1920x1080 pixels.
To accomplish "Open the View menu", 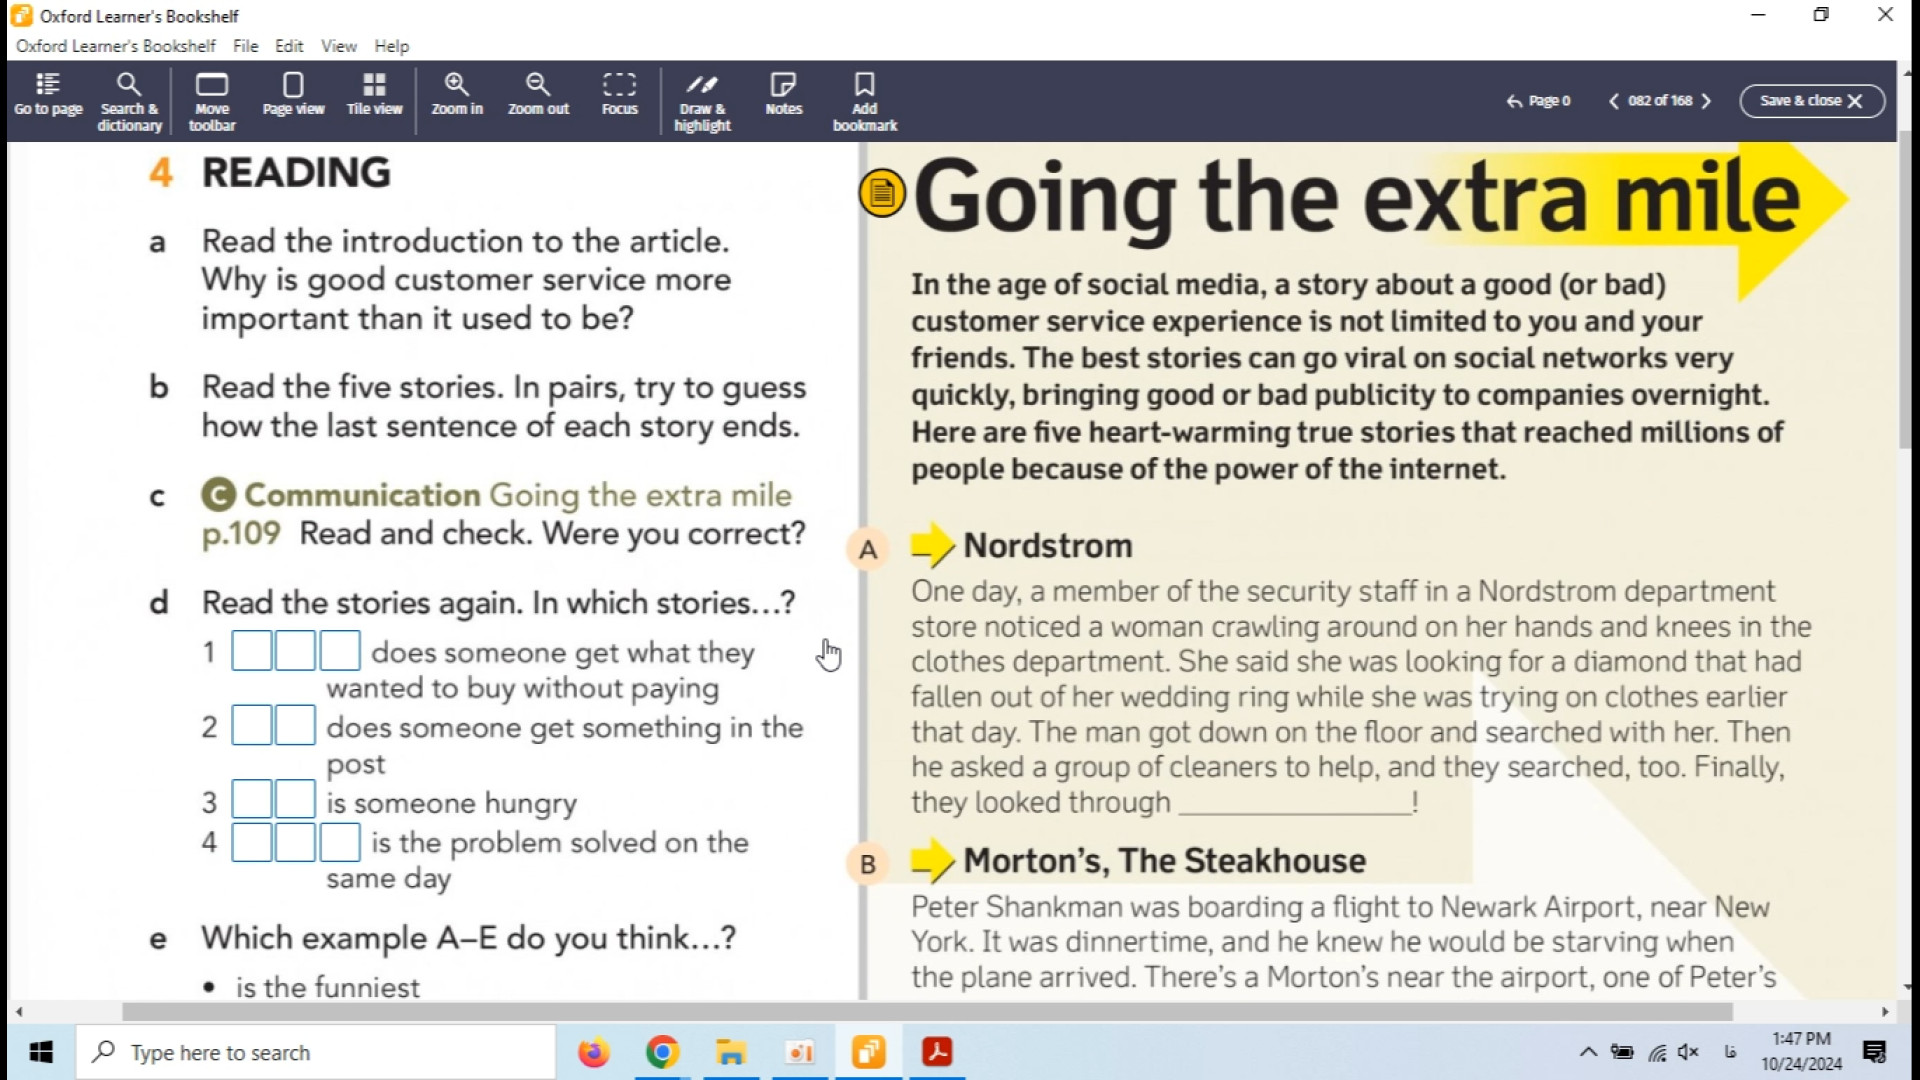I will click(x=338, y=46).
